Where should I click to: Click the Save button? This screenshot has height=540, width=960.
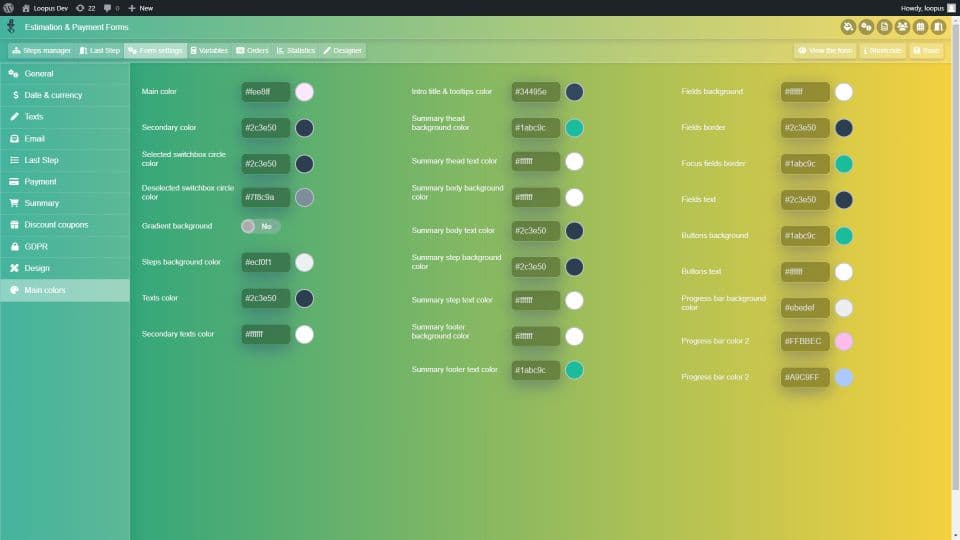pos(926,50)
